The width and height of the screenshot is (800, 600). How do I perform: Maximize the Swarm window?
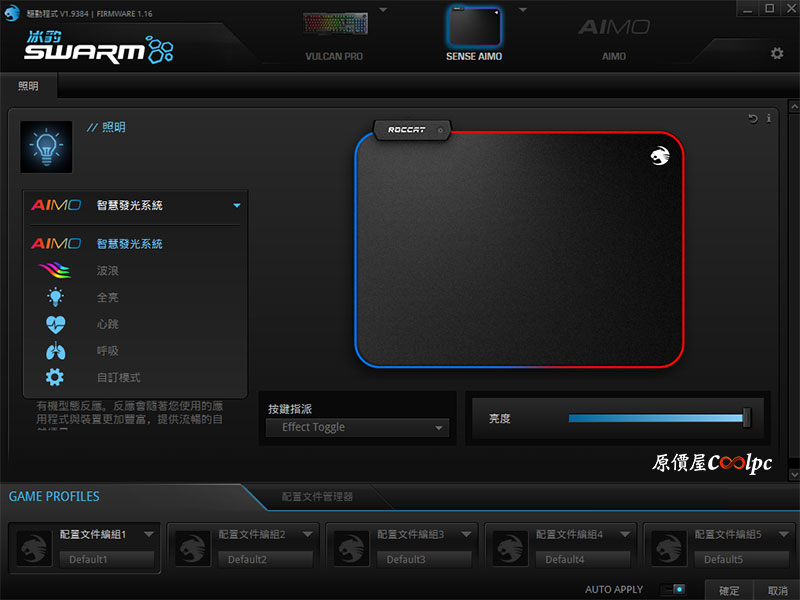pos(769,9)
